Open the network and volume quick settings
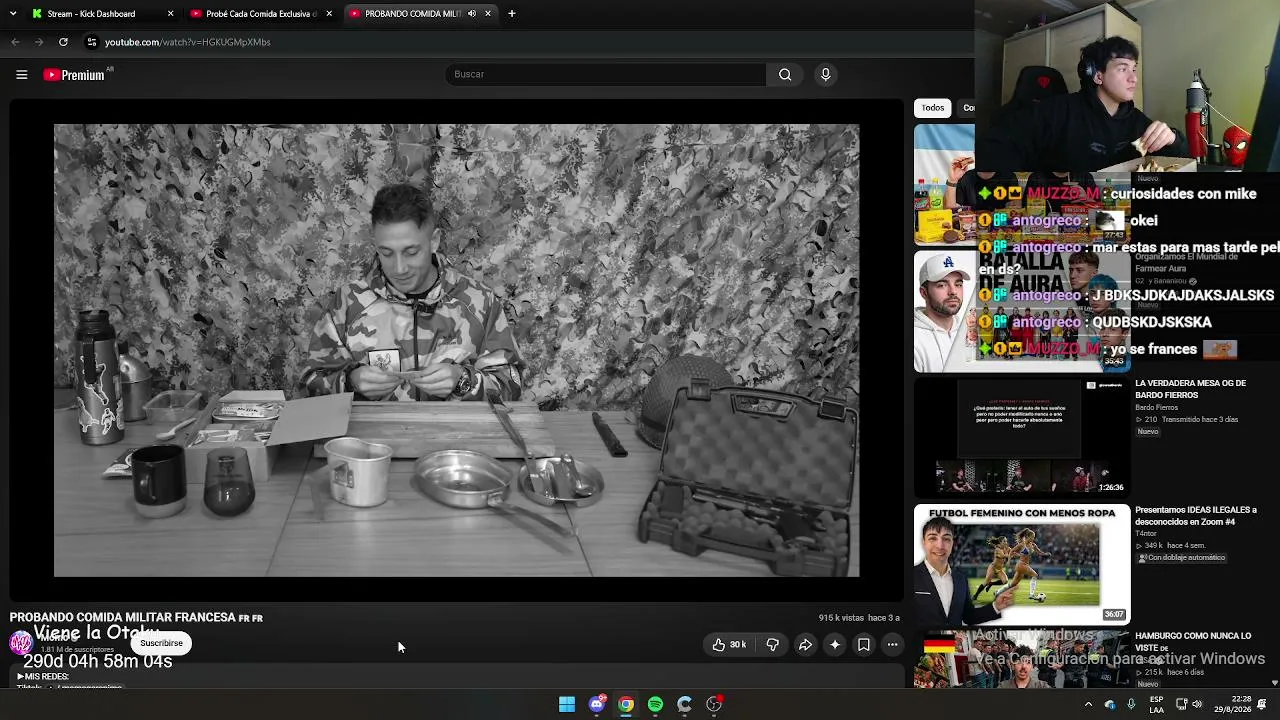The width and height of the screenshot is (1280, 720). 1189,704
